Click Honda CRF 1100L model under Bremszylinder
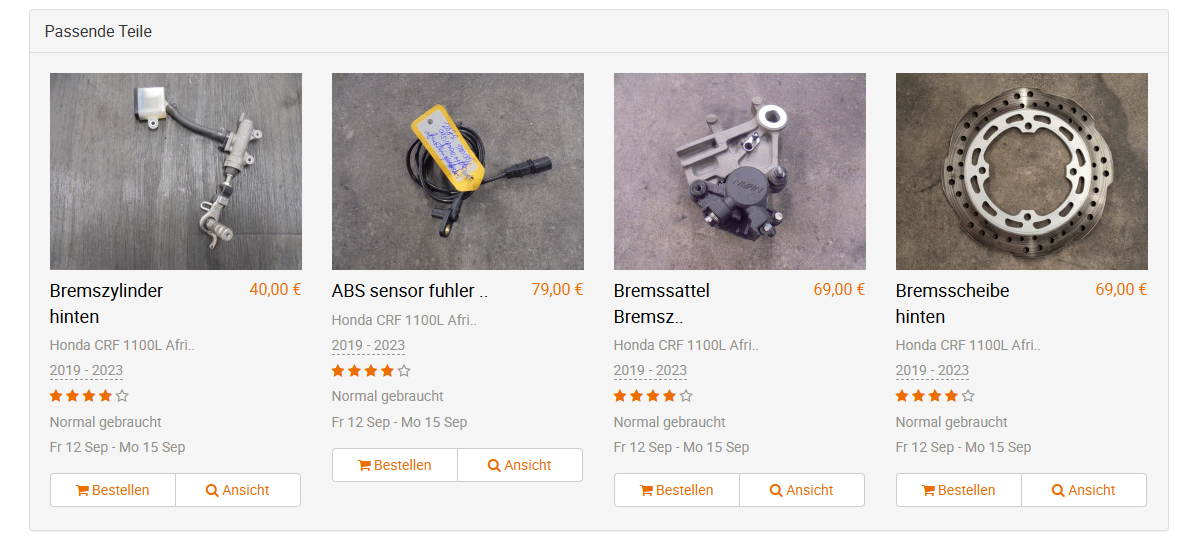The image size is (1190, 541). click(x=122, y=345)
